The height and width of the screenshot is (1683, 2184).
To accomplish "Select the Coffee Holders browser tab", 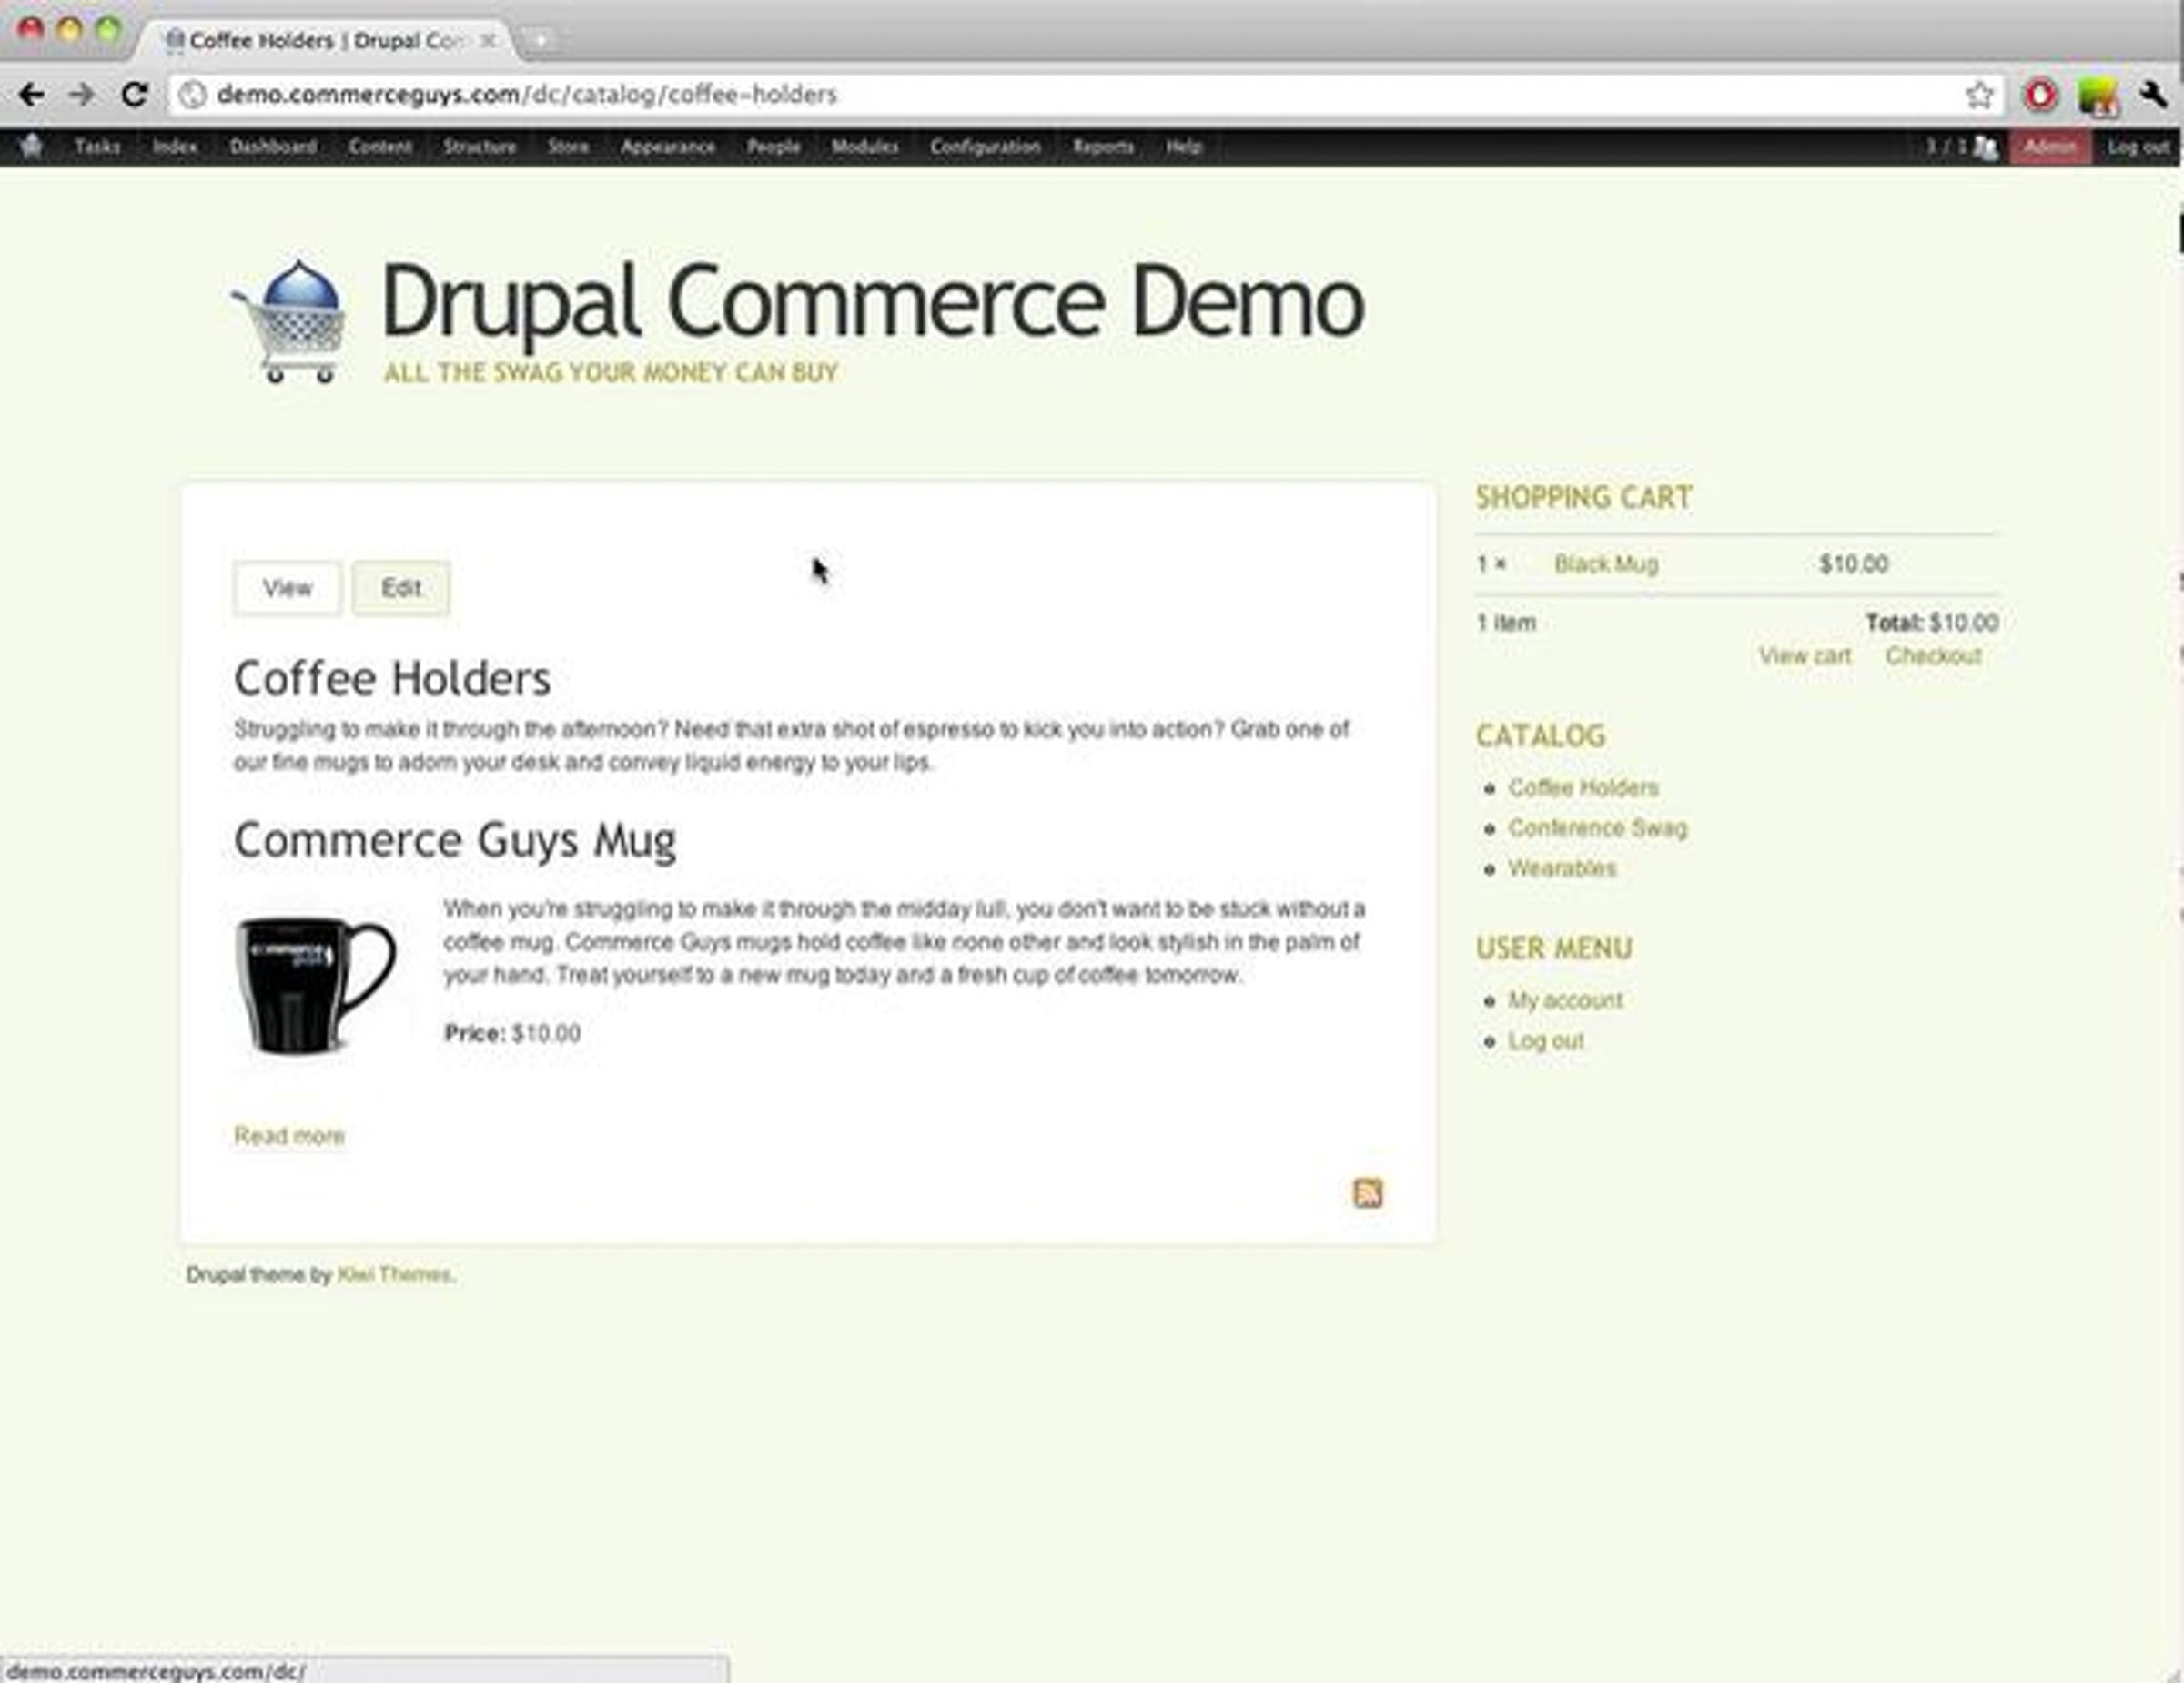I will (x=327, y=40).
